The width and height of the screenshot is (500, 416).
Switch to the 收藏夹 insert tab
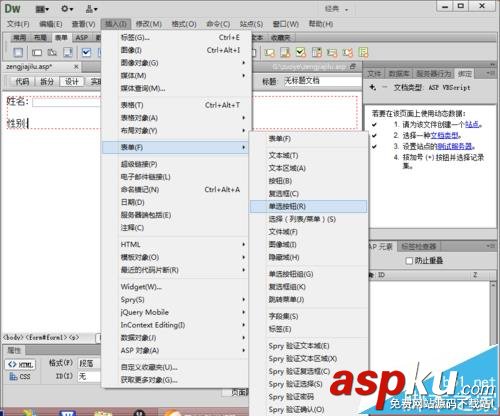click(280, 38)
